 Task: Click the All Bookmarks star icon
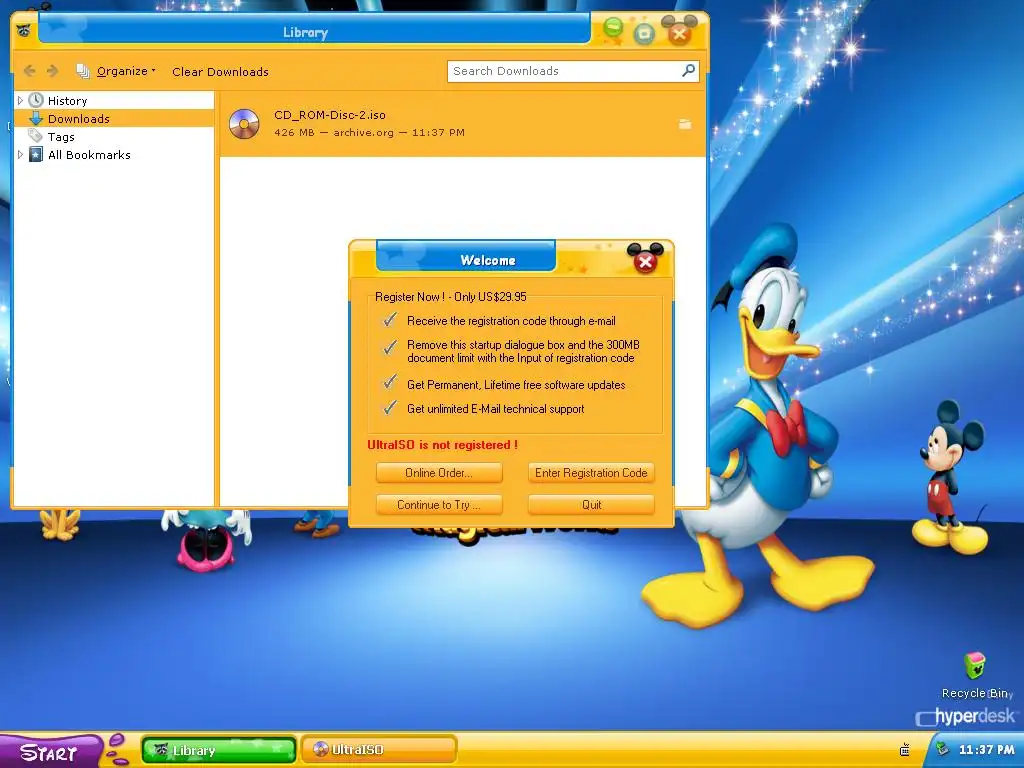pyautogui.click(x=37, y=154)
